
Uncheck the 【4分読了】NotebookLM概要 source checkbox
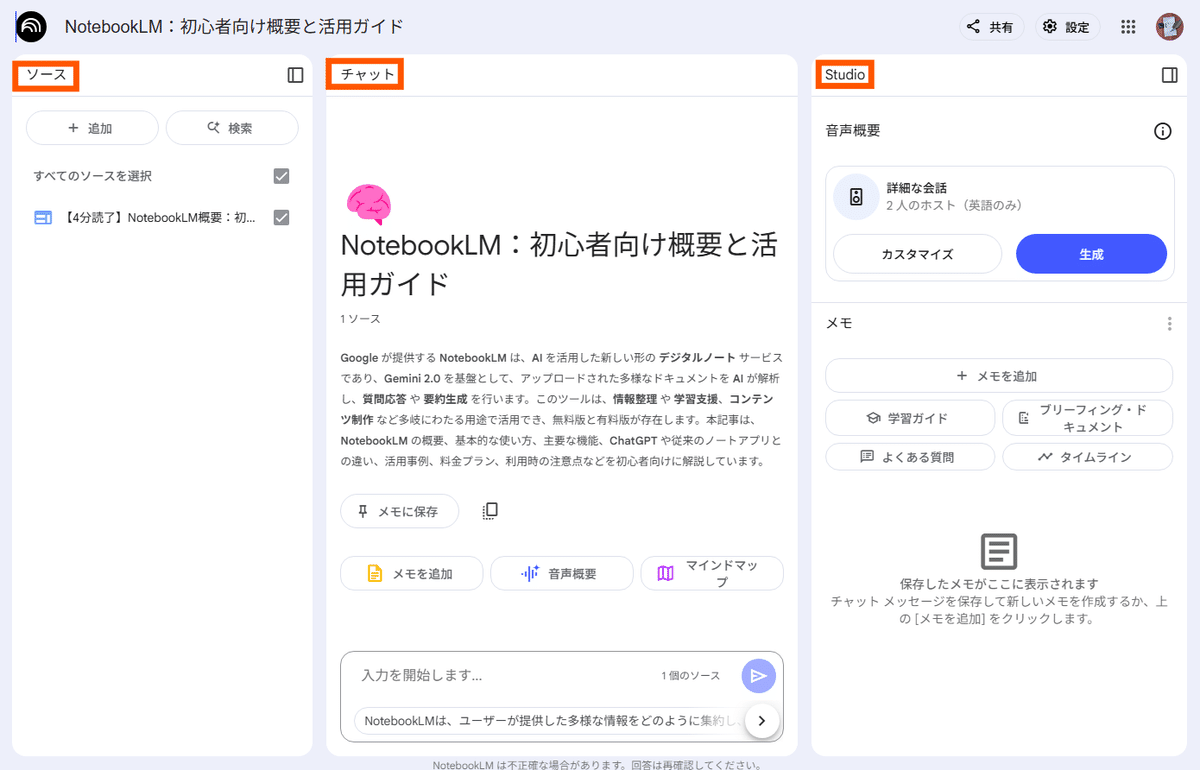(281, 217)
